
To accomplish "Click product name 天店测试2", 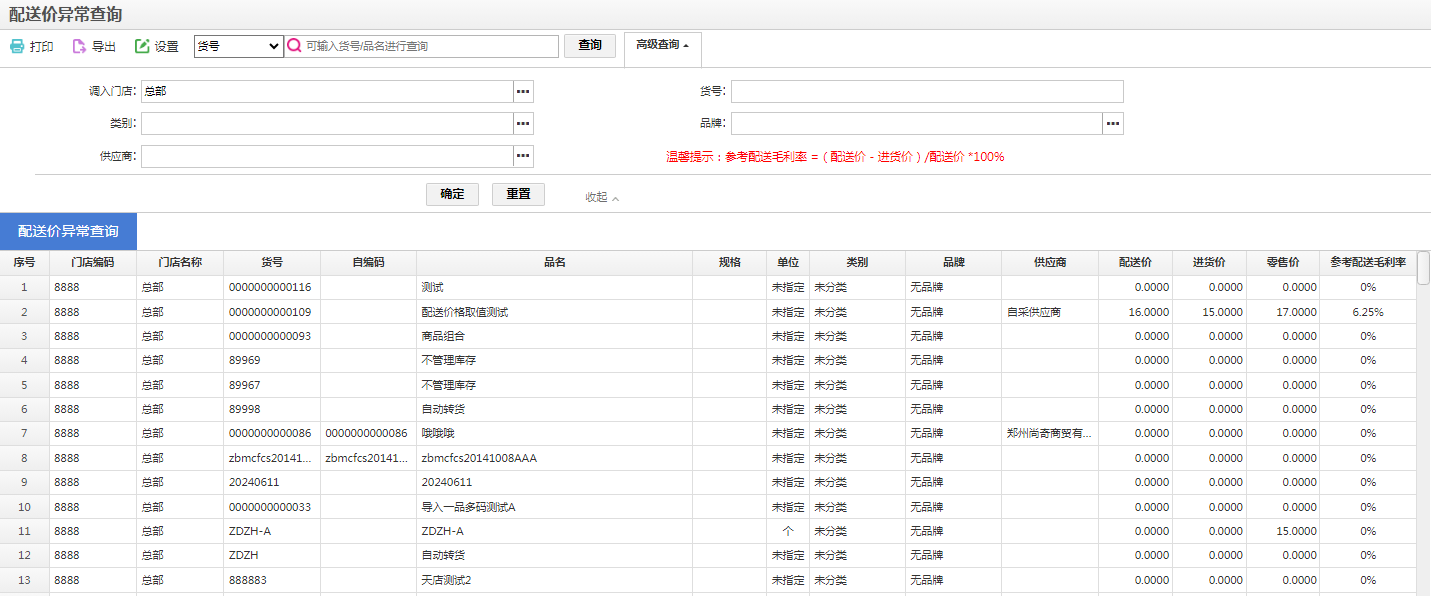I will click(446, 580).
